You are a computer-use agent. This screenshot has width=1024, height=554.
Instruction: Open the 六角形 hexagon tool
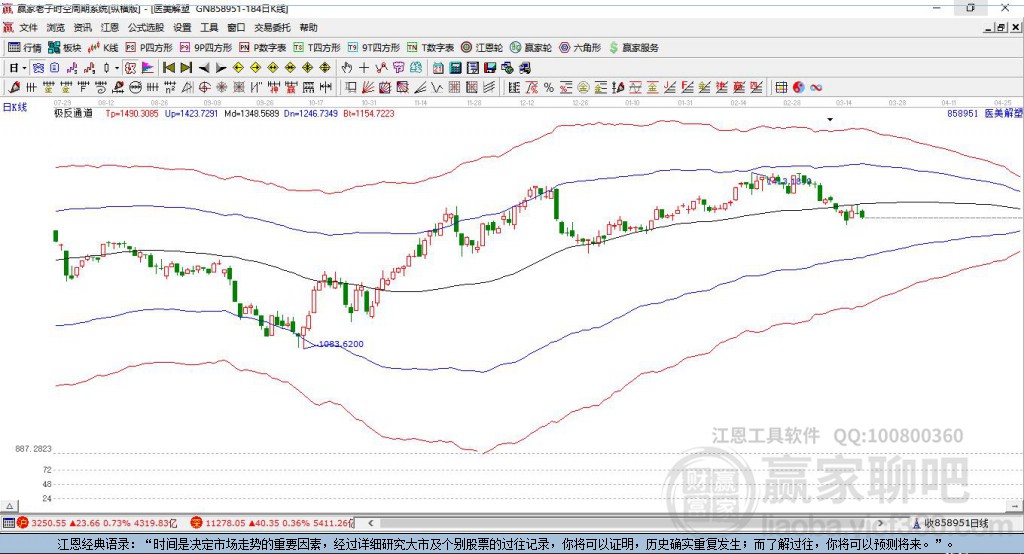click(x=580, y=48)
